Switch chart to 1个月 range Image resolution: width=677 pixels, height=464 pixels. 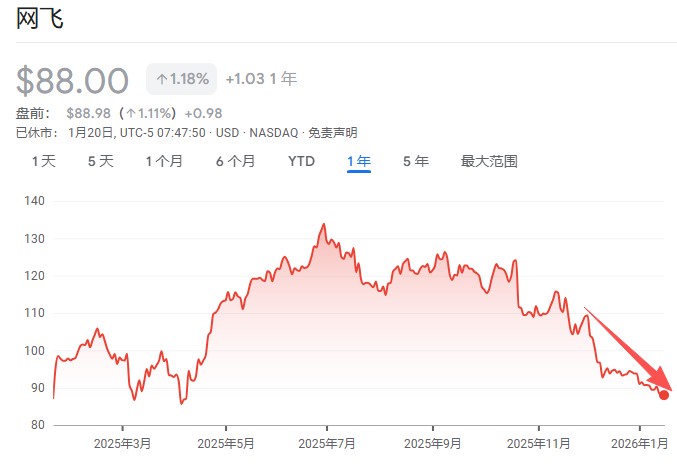click(x=164, y=161)
